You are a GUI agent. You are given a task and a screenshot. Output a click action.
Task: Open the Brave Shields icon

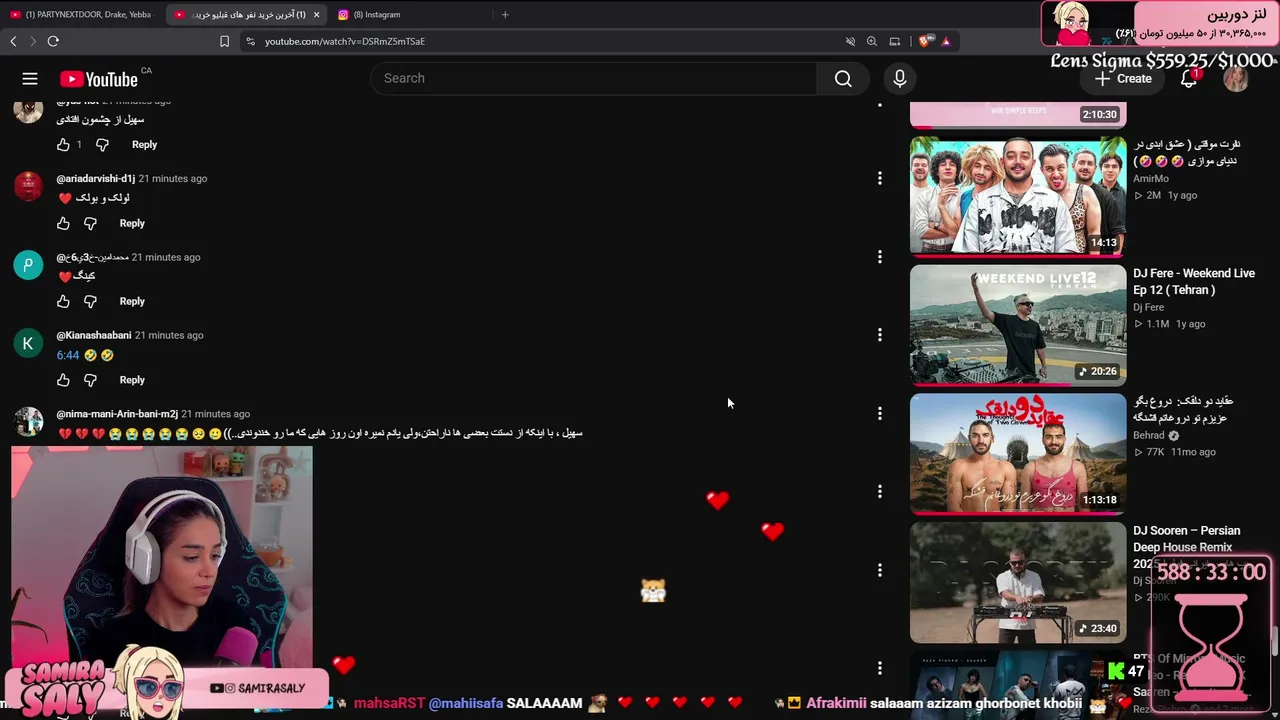pos(925,41)
